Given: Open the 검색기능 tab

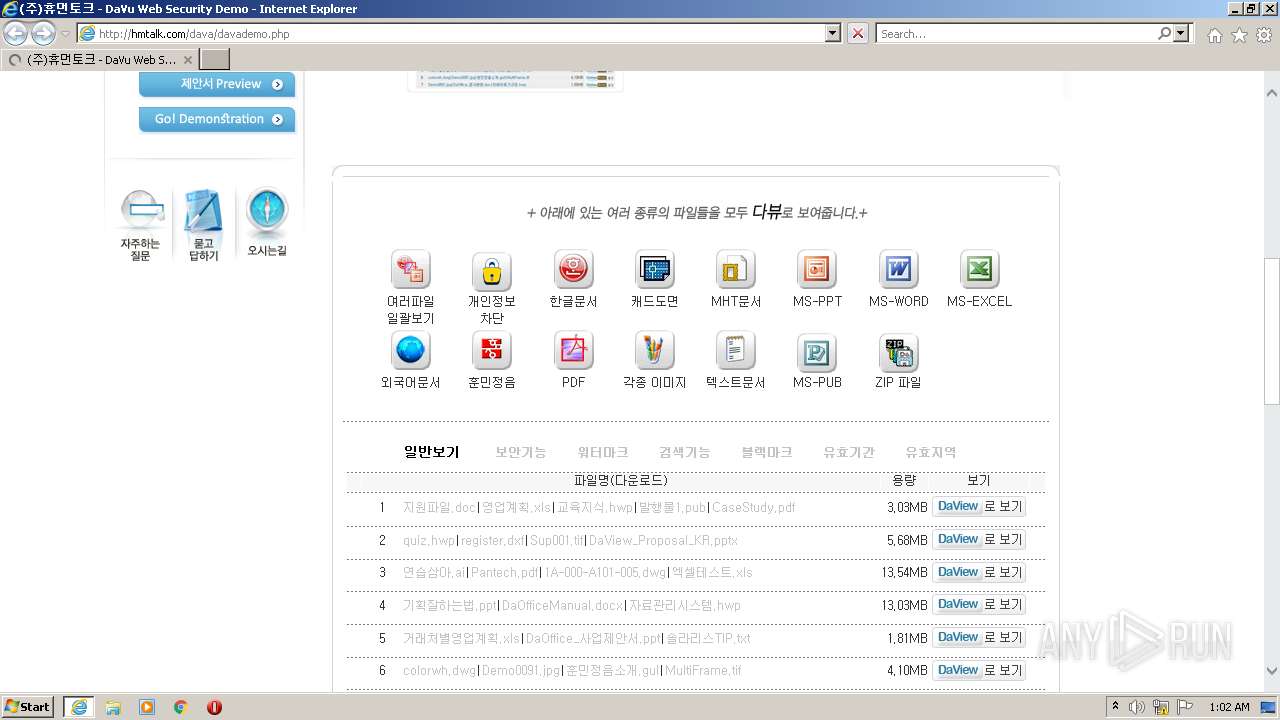Looking at the screenshot, I should (x=685, y=452).
